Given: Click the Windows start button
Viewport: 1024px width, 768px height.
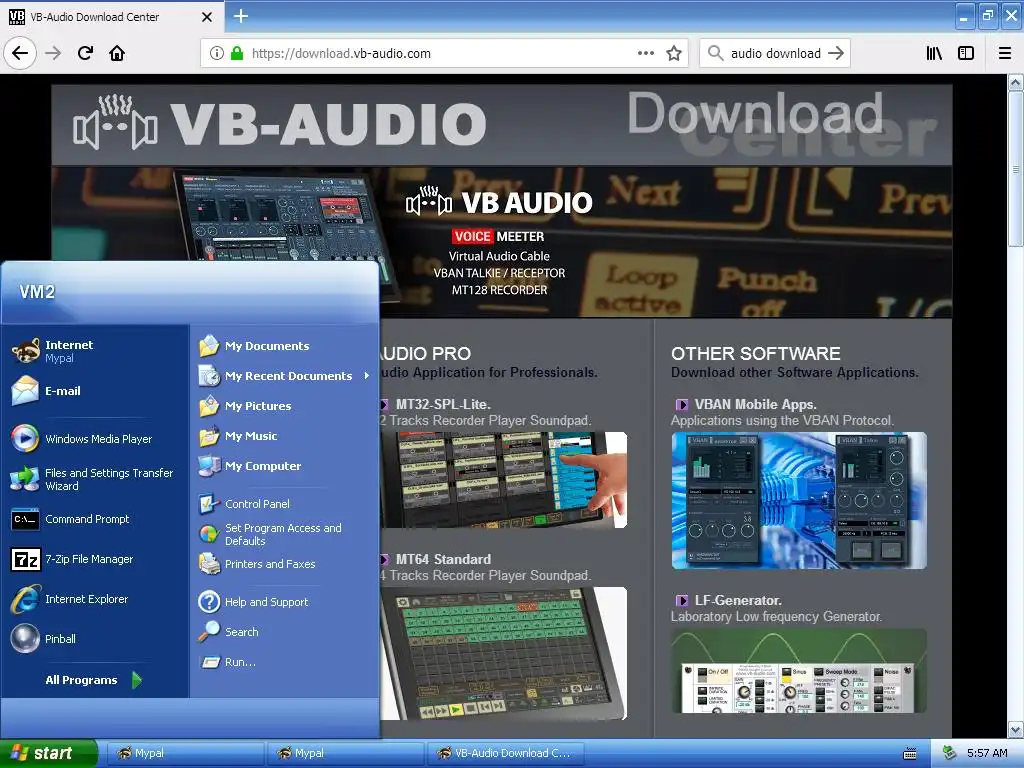Looking at the screenshot, I should coord(48,753).
